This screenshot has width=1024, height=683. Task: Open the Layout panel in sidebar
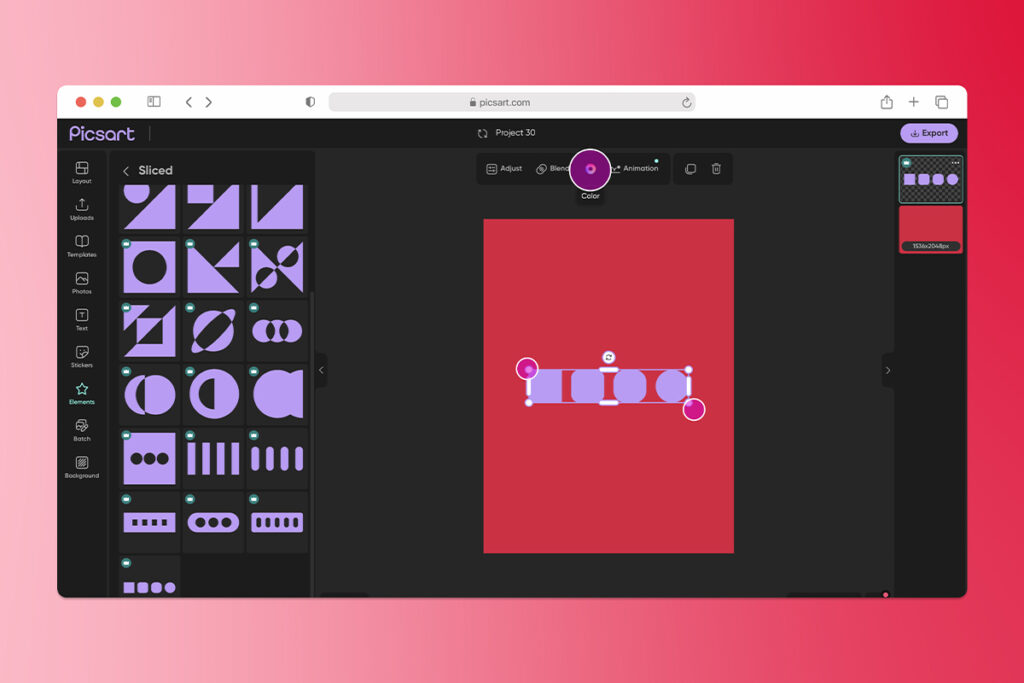point(82,172)
